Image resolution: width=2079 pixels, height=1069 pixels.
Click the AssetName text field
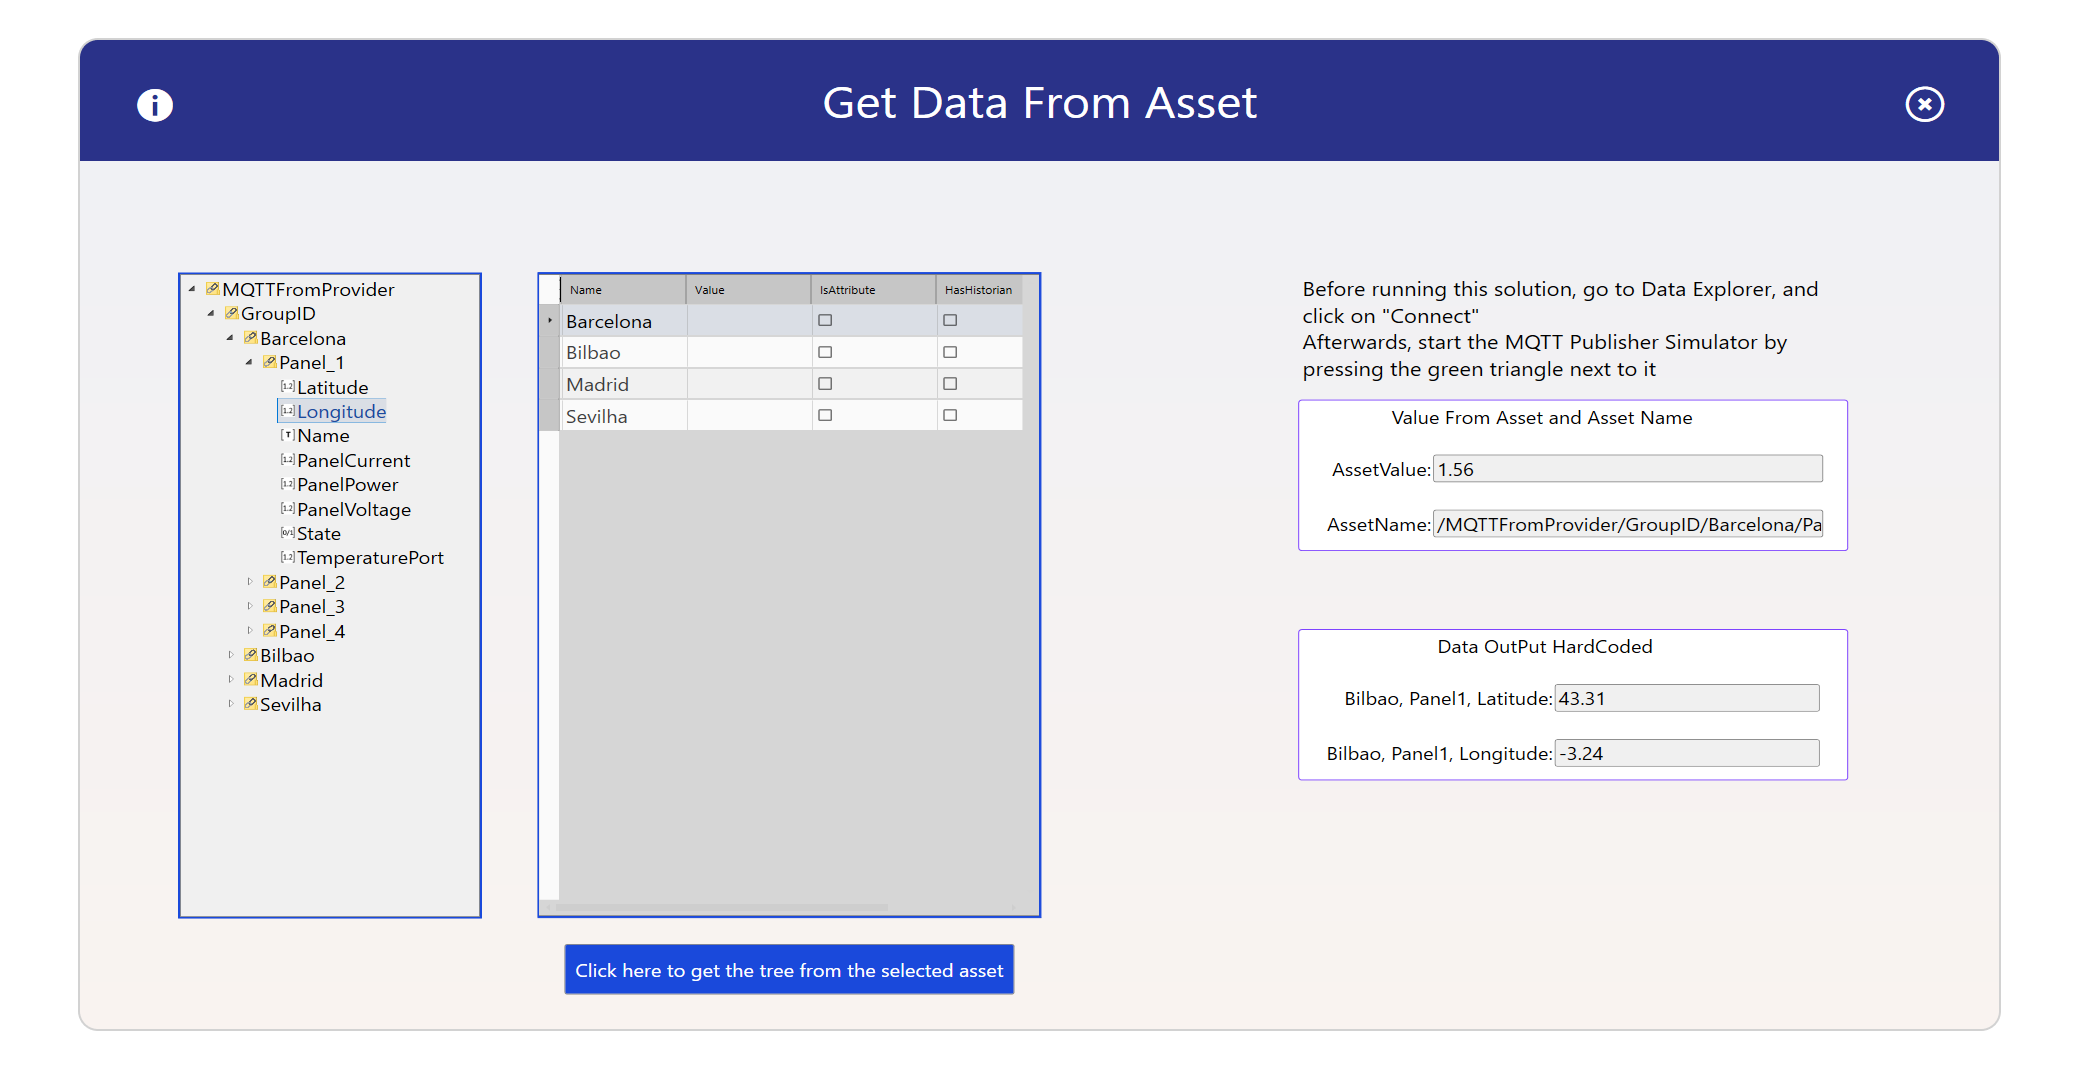[x=1627, y=524]
